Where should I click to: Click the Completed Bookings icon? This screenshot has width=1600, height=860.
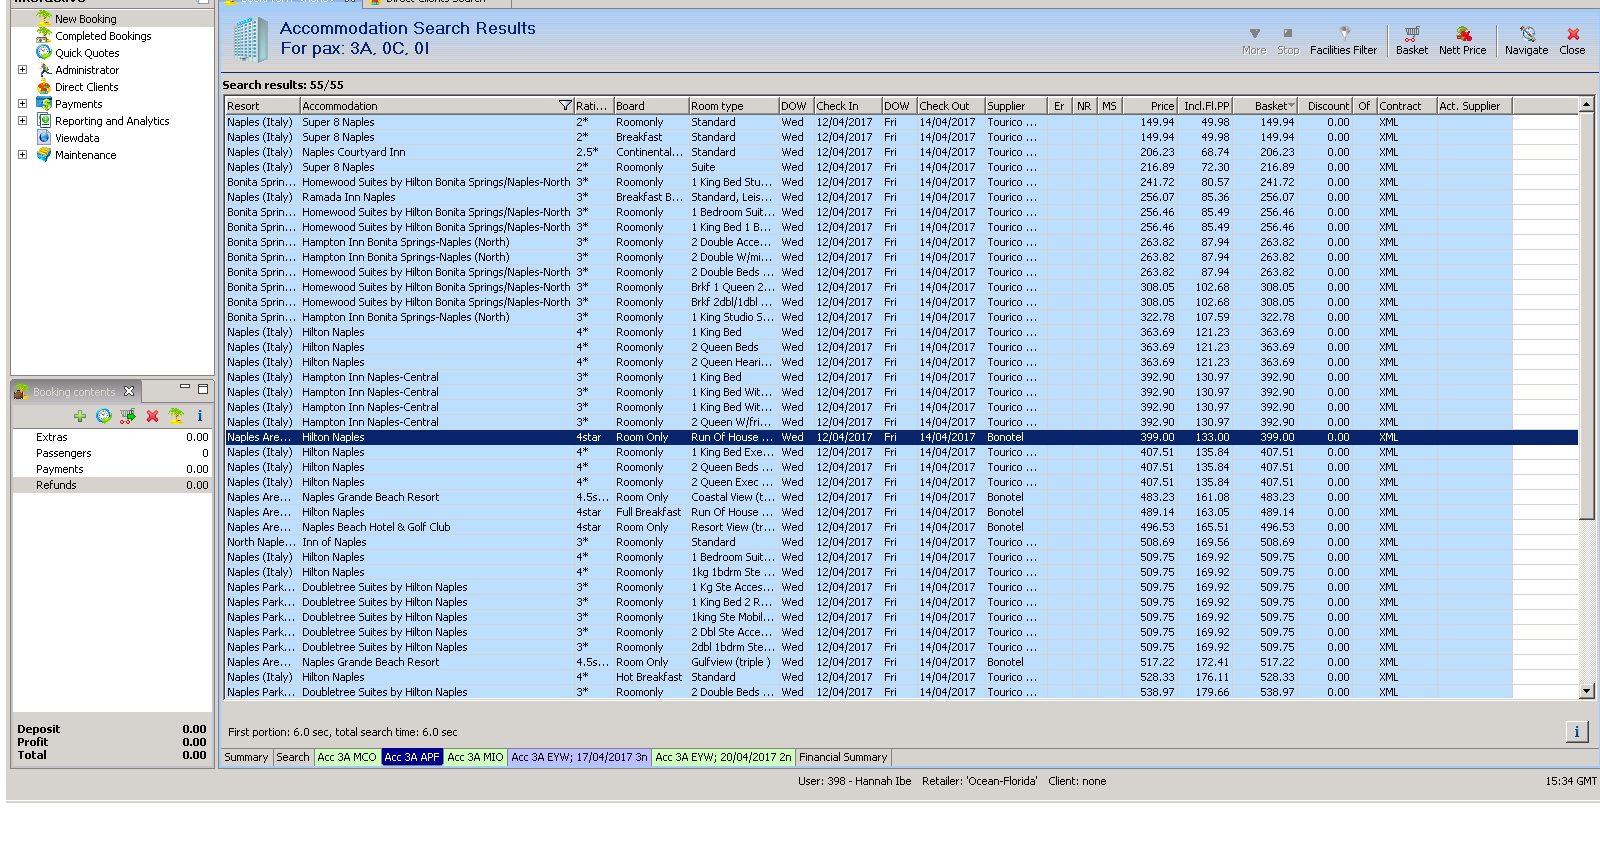click(44, 35)
